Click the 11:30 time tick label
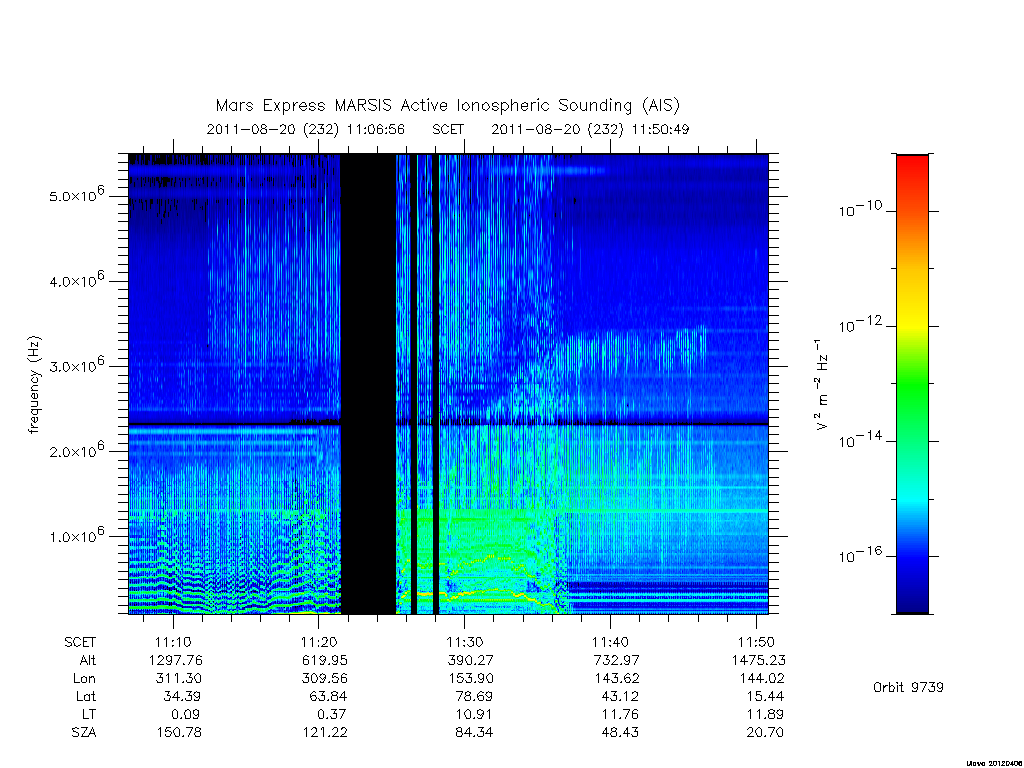This screenshot has width=1024, height=768. (464, 643)
